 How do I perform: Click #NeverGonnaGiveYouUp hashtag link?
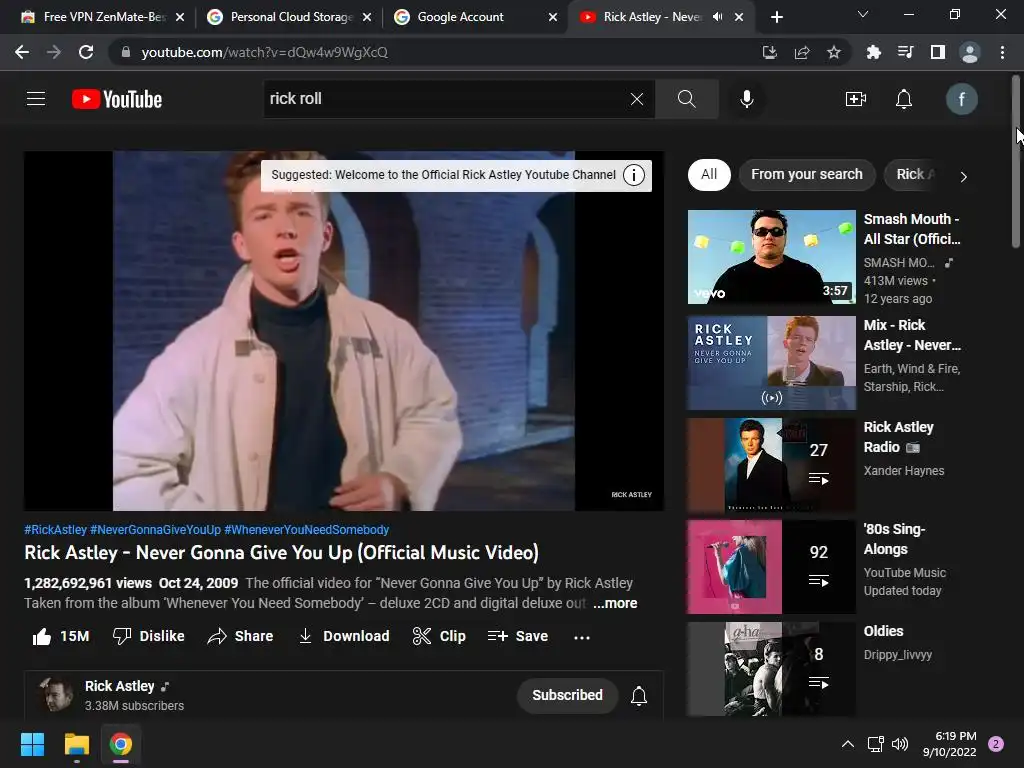(155, 530)
